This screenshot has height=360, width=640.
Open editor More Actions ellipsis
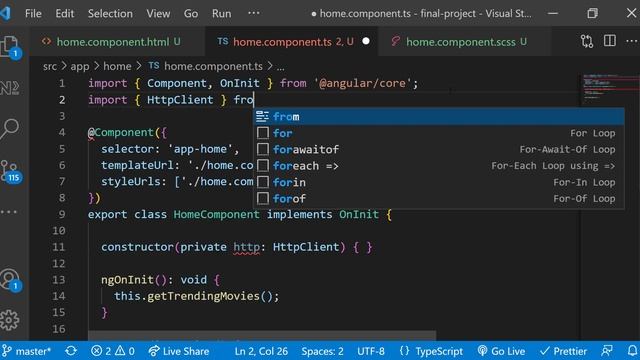(631, 41)
